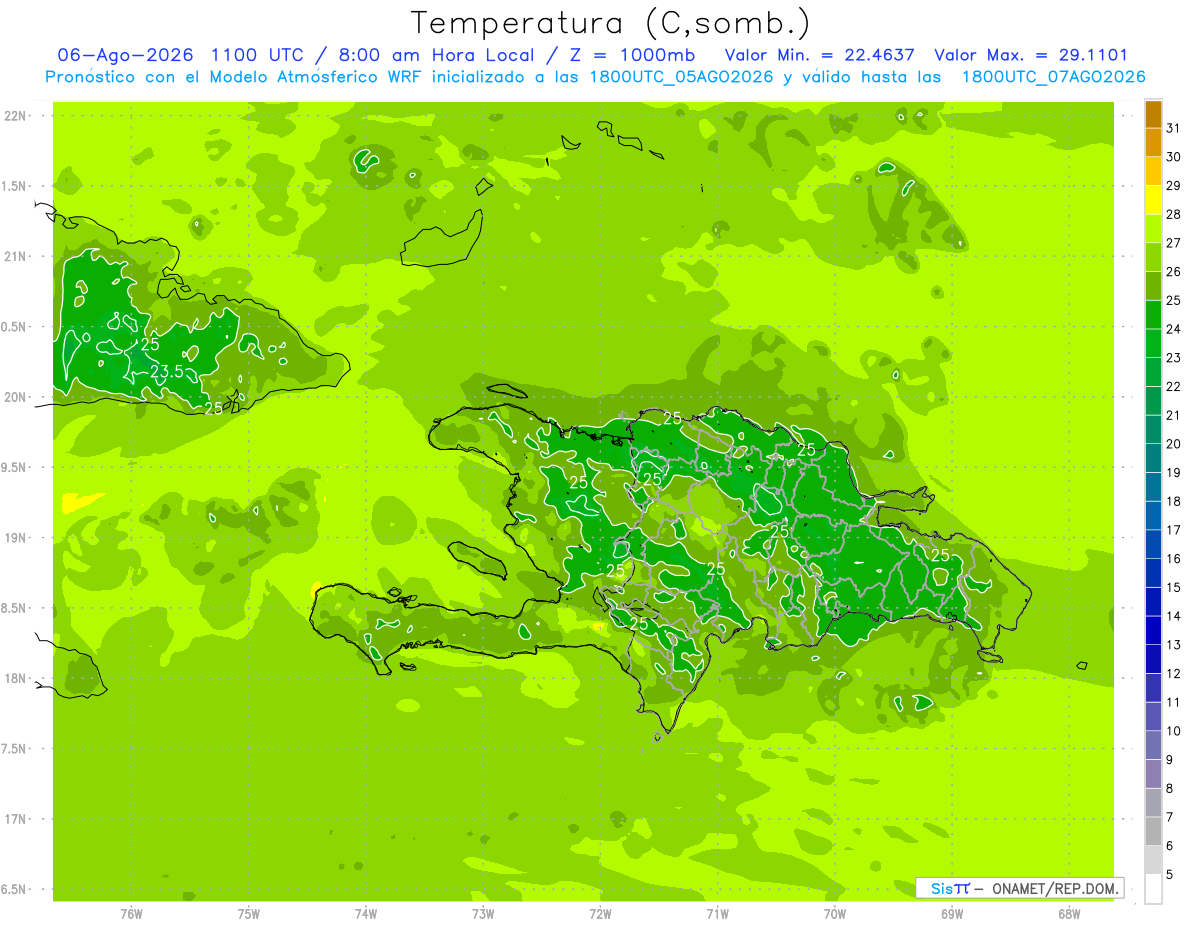Click the '74W' longitude axis label
Image resolution: width=1200 pixels, height=927 pixels.
tap(365, 914)
